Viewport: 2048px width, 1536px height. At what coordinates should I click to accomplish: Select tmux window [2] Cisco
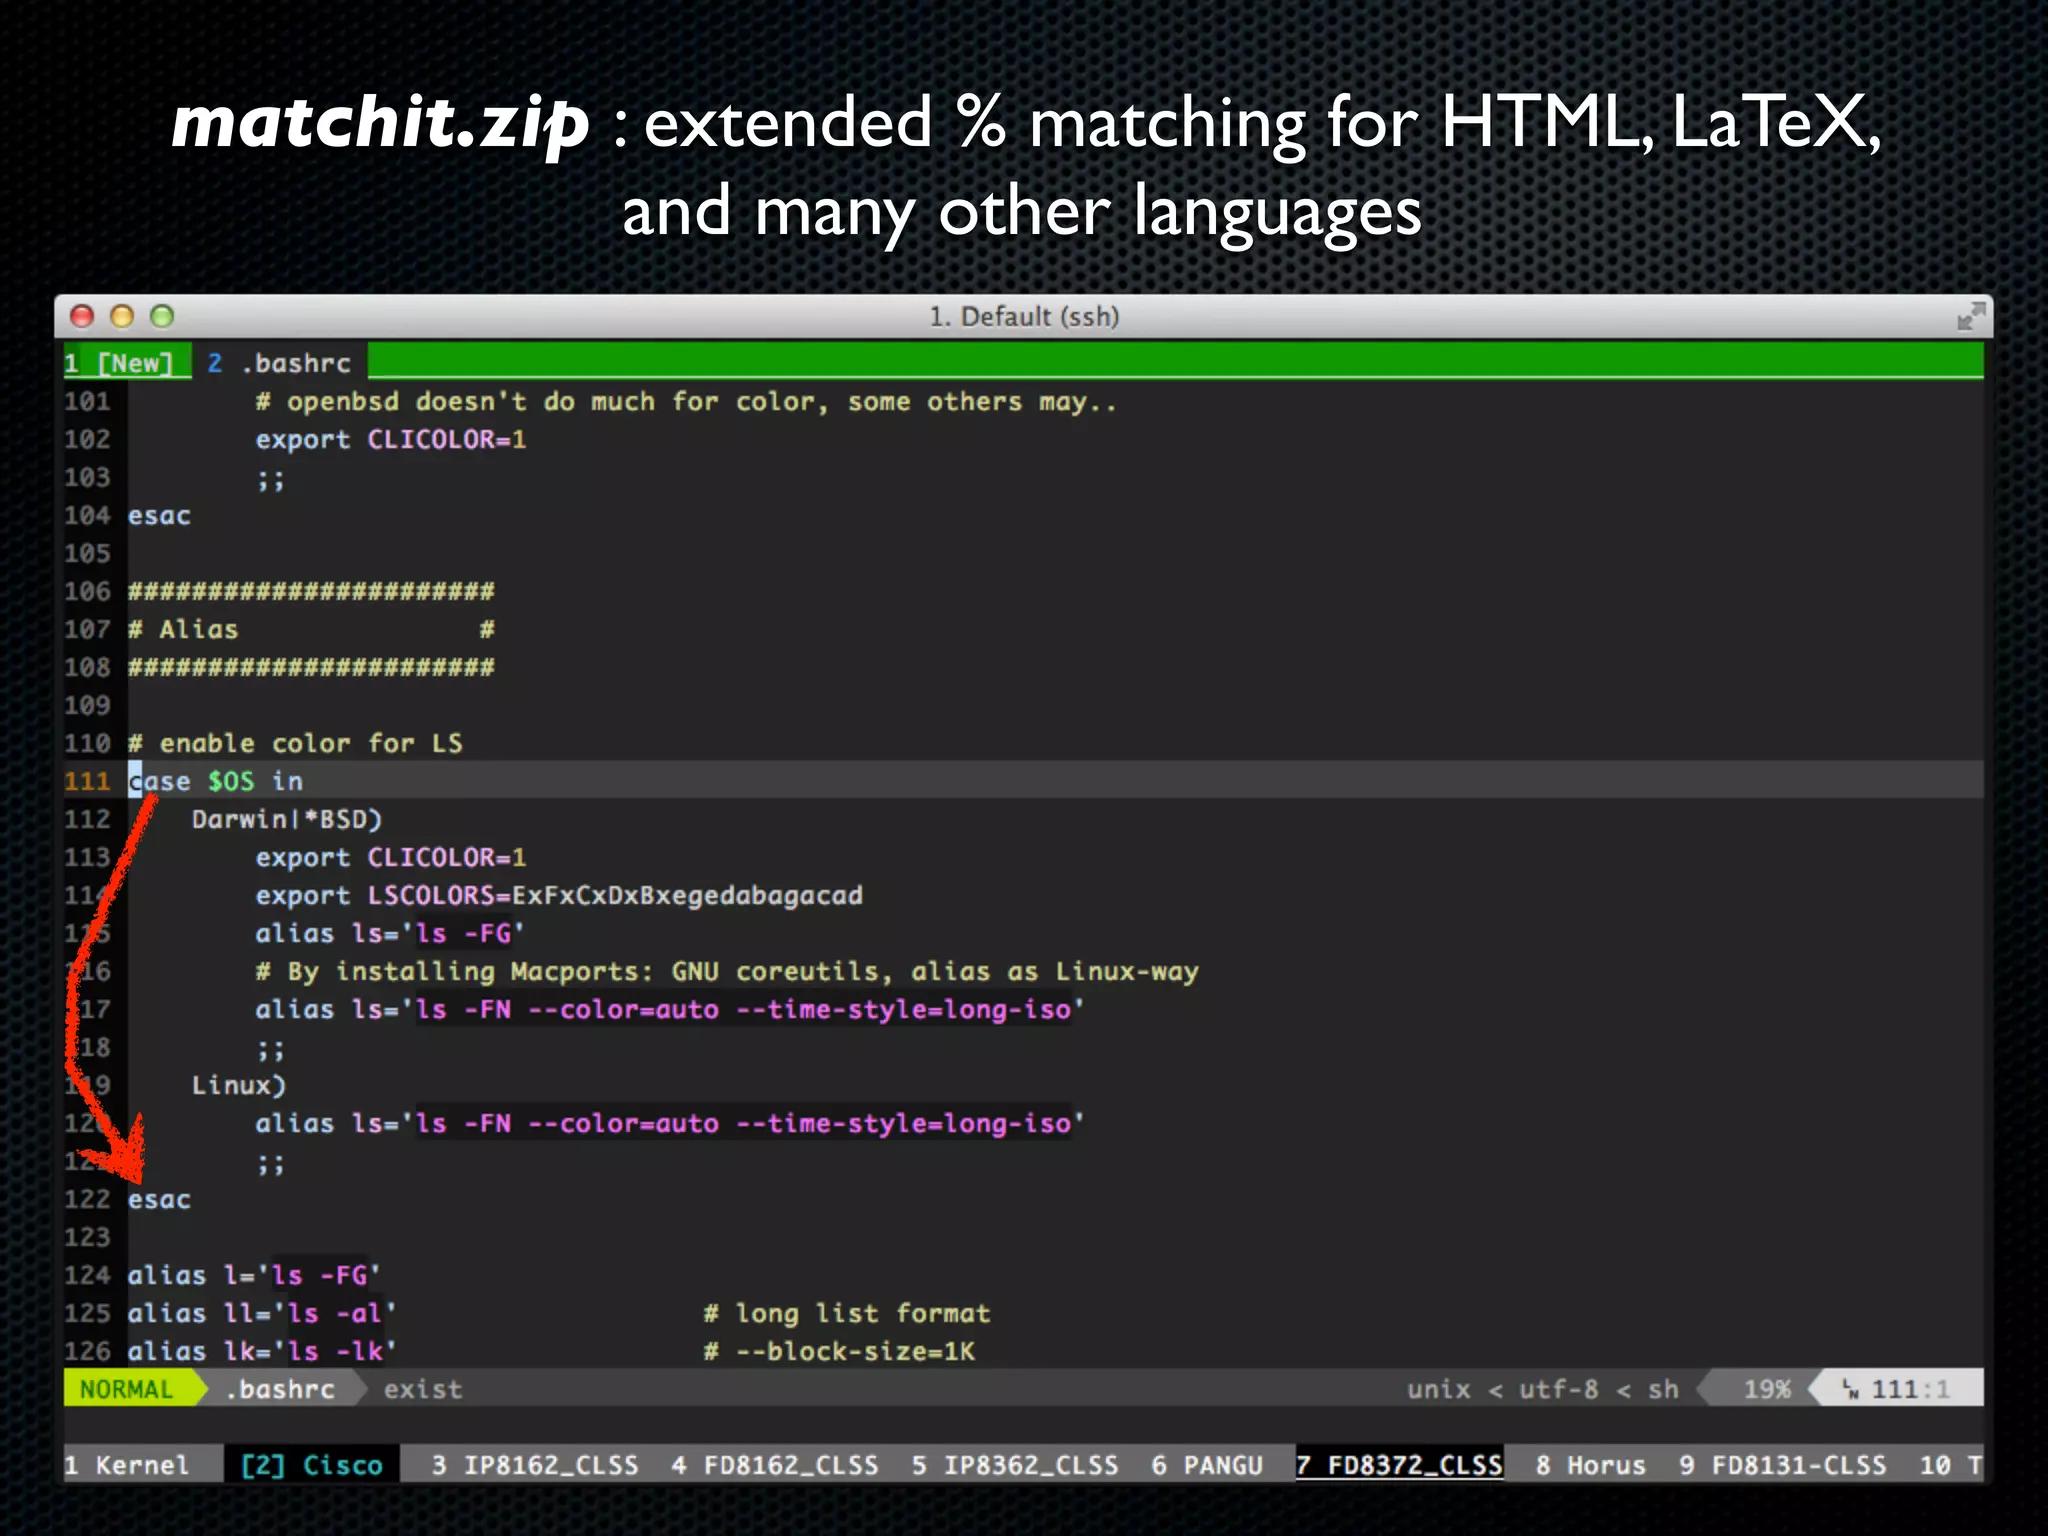[x=312, y=1465]
